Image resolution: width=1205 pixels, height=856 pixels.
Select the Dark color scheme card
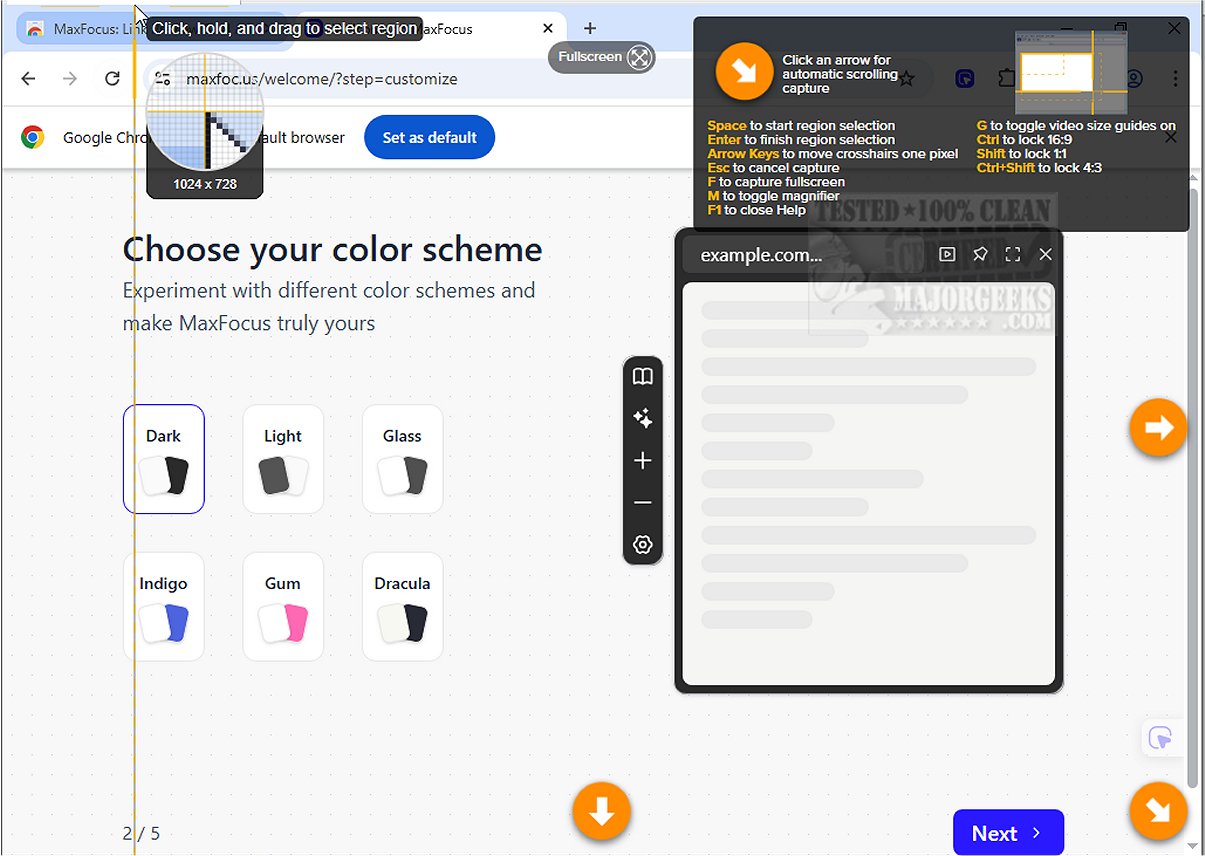(163, 459)
